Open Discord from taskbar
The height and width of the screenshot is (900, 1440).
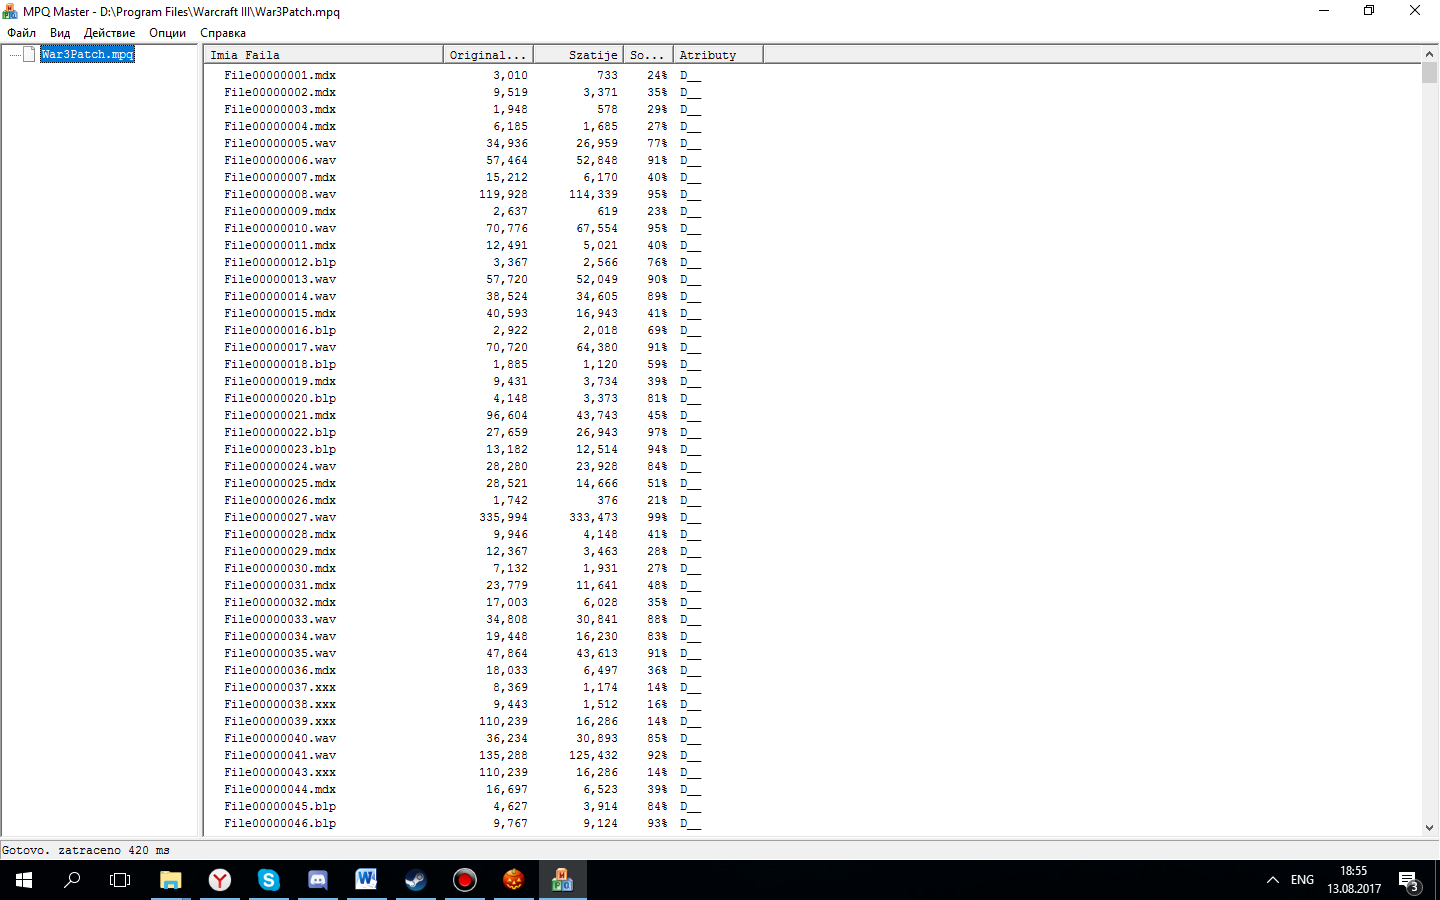coord(318,880)
